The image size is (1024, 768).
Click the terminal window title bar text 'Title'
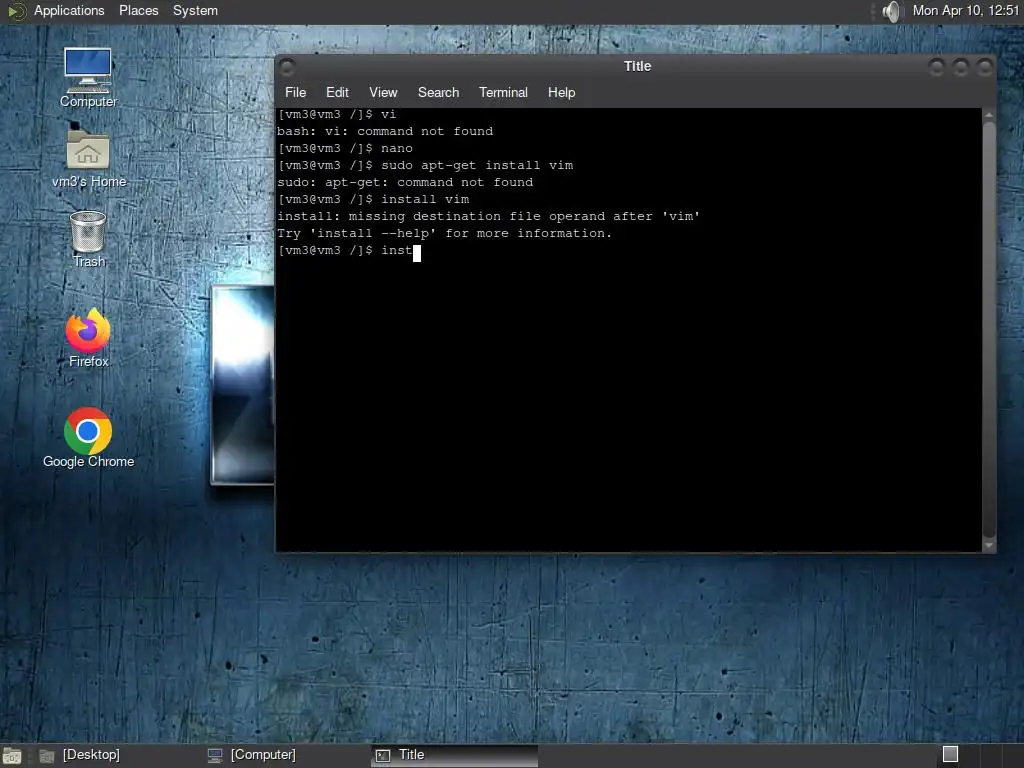coord(637,66)
